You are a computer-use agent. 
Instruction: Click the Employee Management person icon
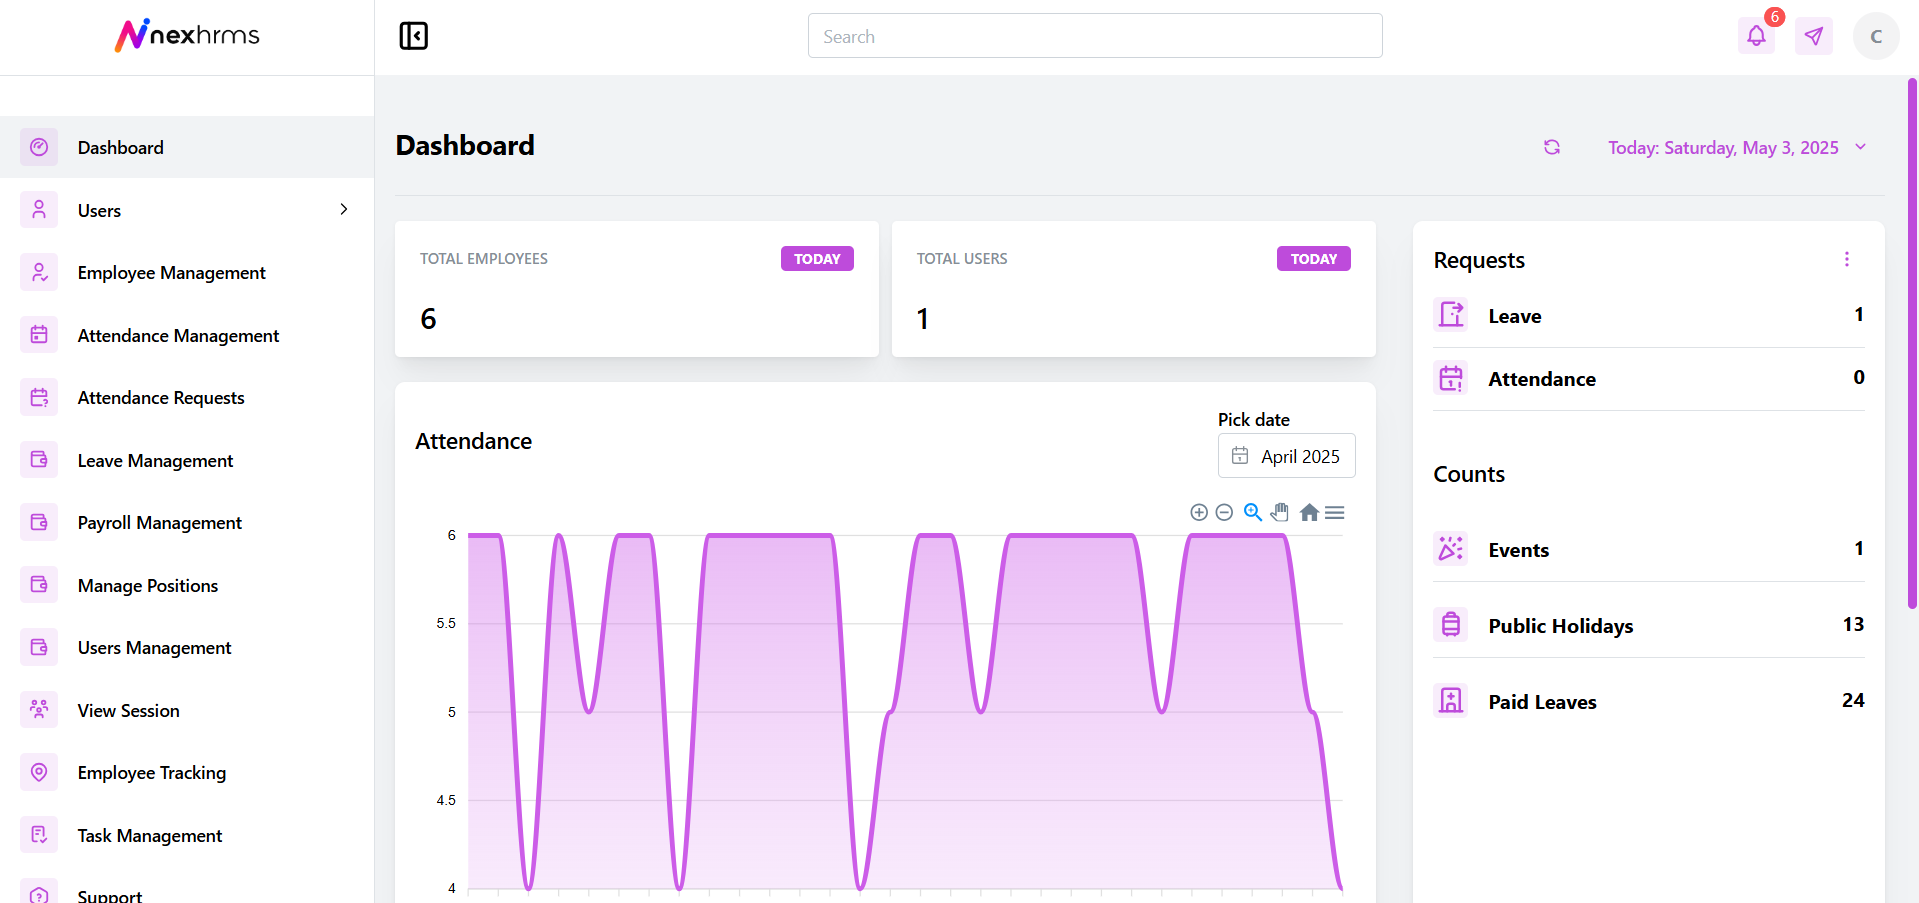(39, 272)
